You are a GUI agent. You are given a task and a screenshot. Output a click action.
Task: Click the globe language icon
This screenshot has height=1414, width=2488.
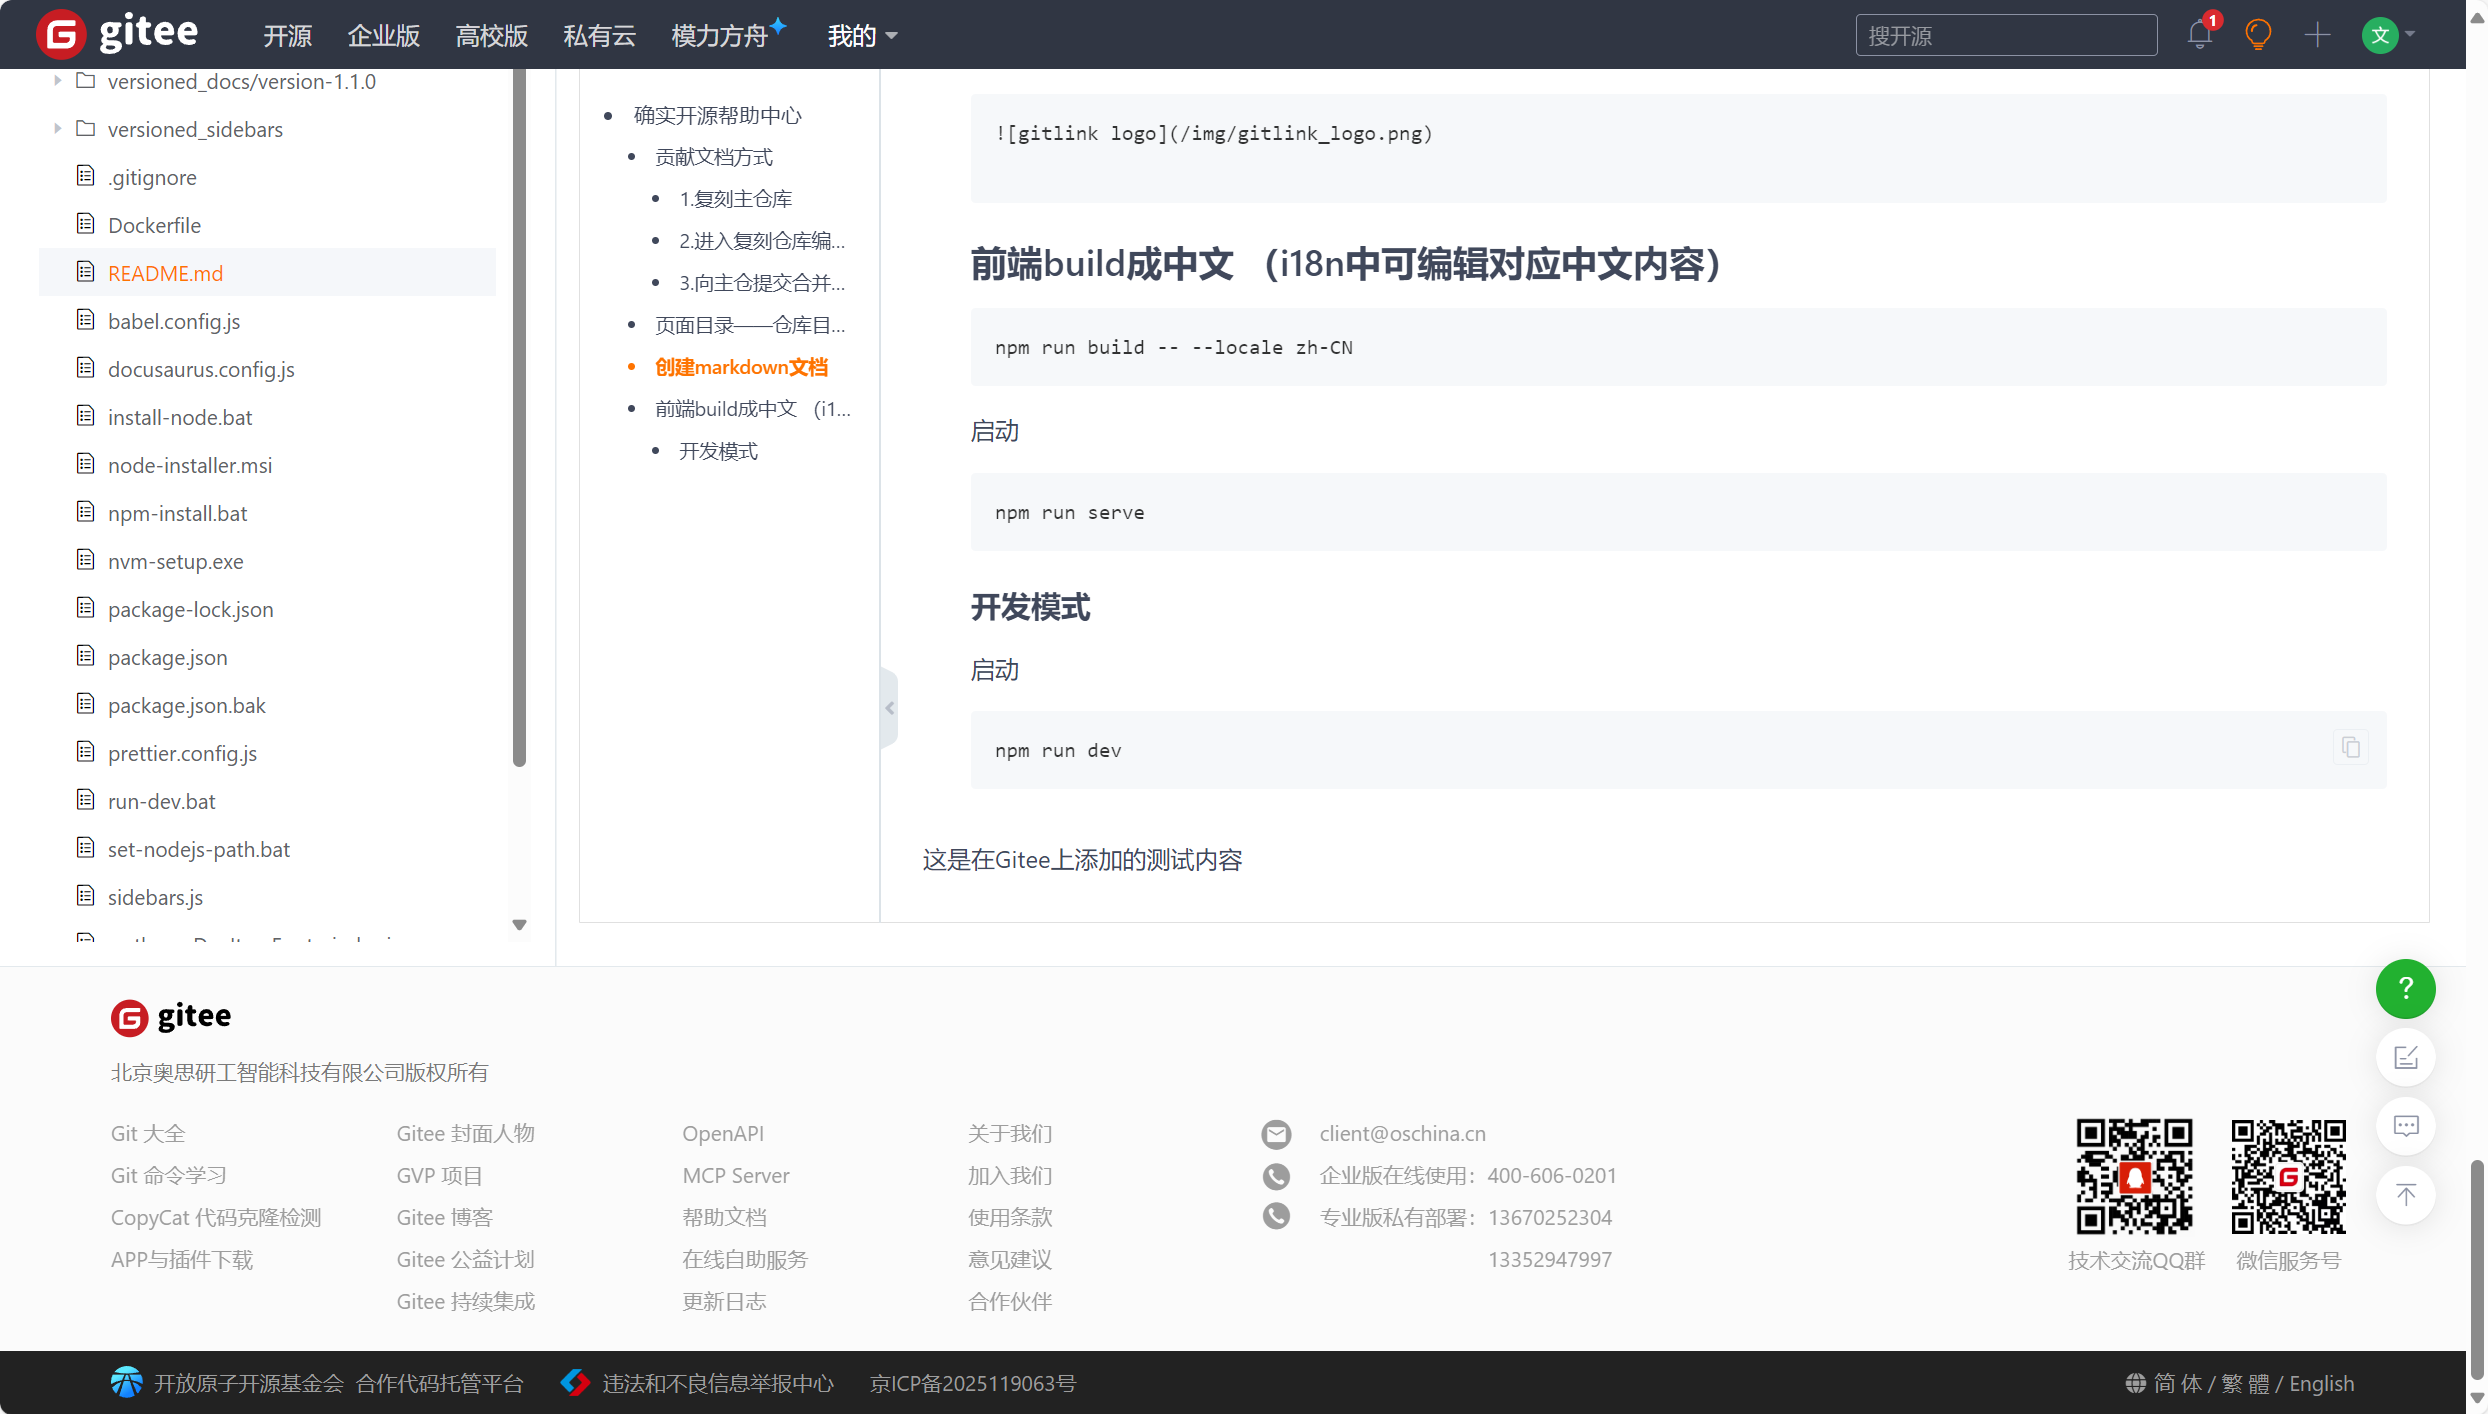click(2135, 1382)
